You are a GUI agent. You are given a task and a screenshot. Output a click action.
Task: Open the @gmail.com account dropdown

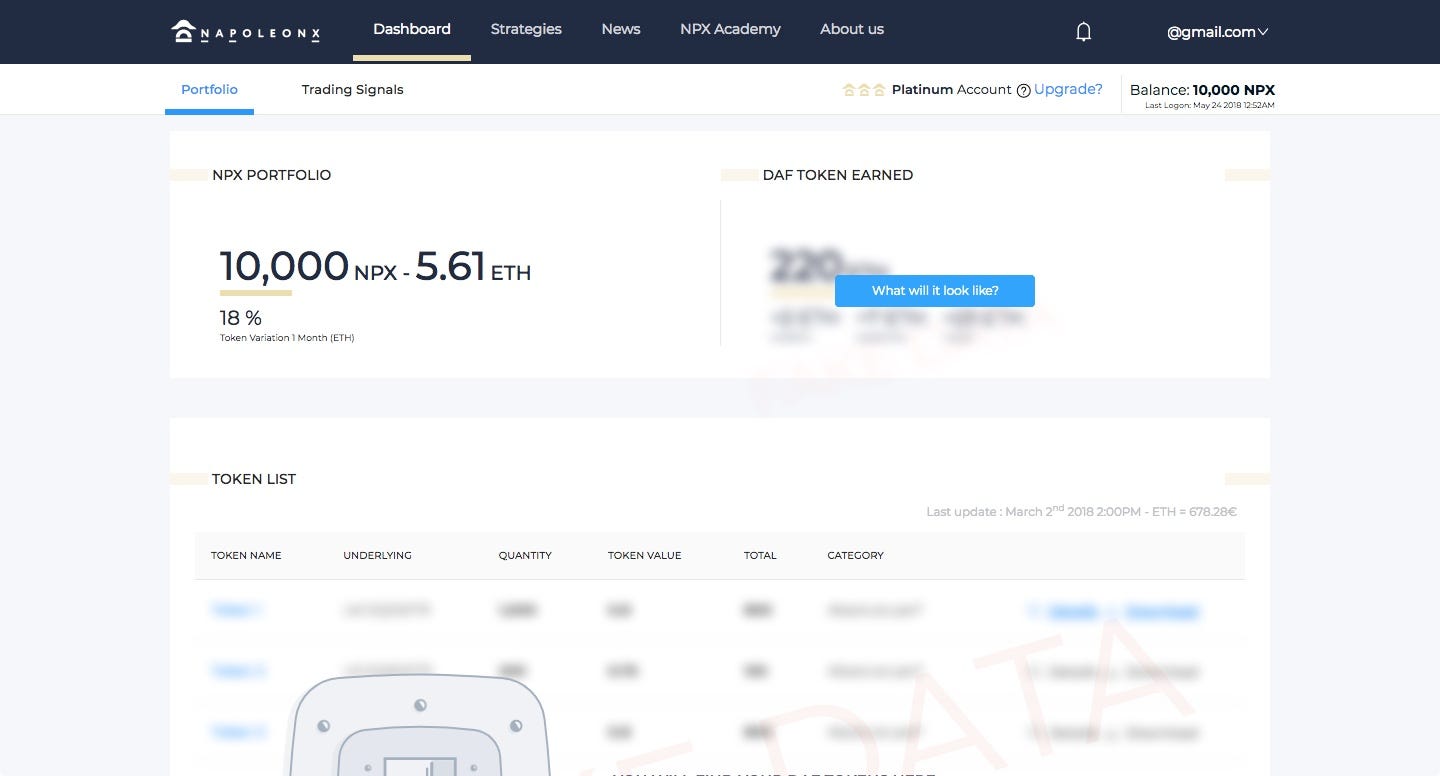pyautogui.click(x=1217, y=32)
